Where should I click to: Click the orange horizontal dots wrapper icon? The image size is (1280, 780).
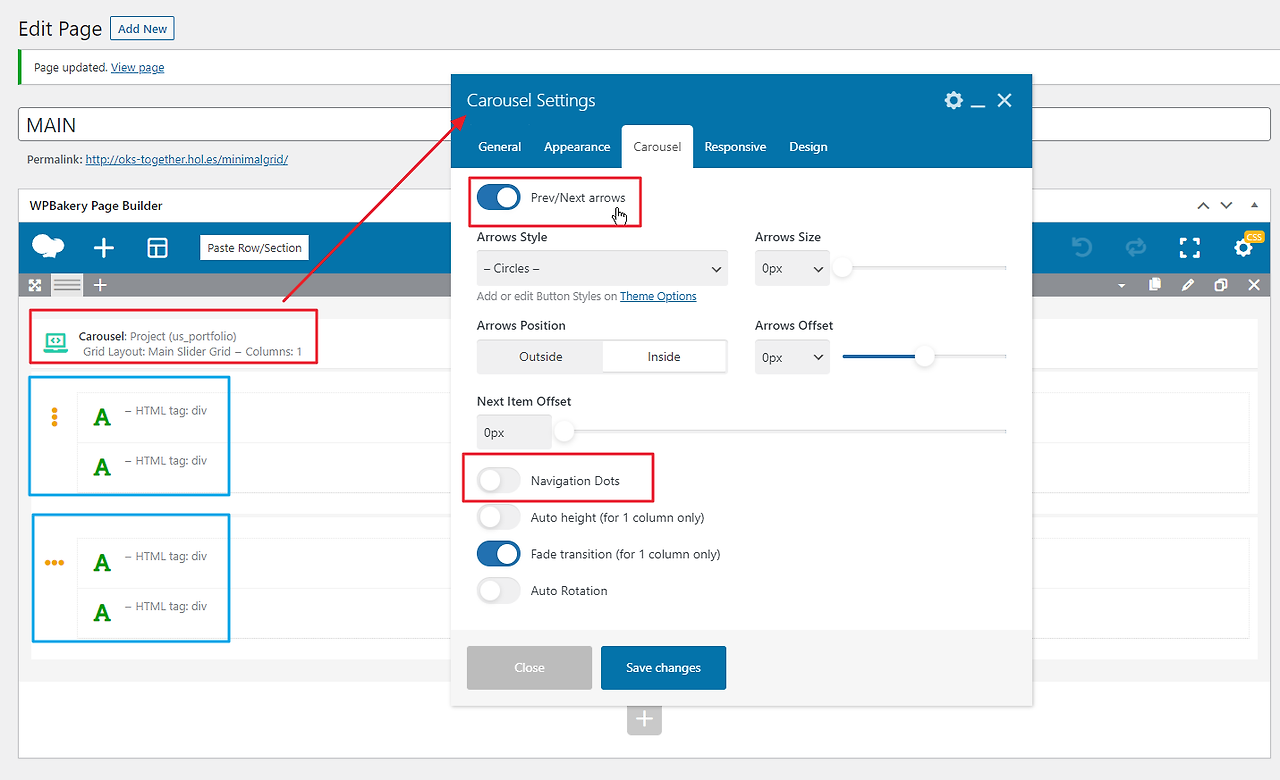pyautogui.click(x=54, y=563)
